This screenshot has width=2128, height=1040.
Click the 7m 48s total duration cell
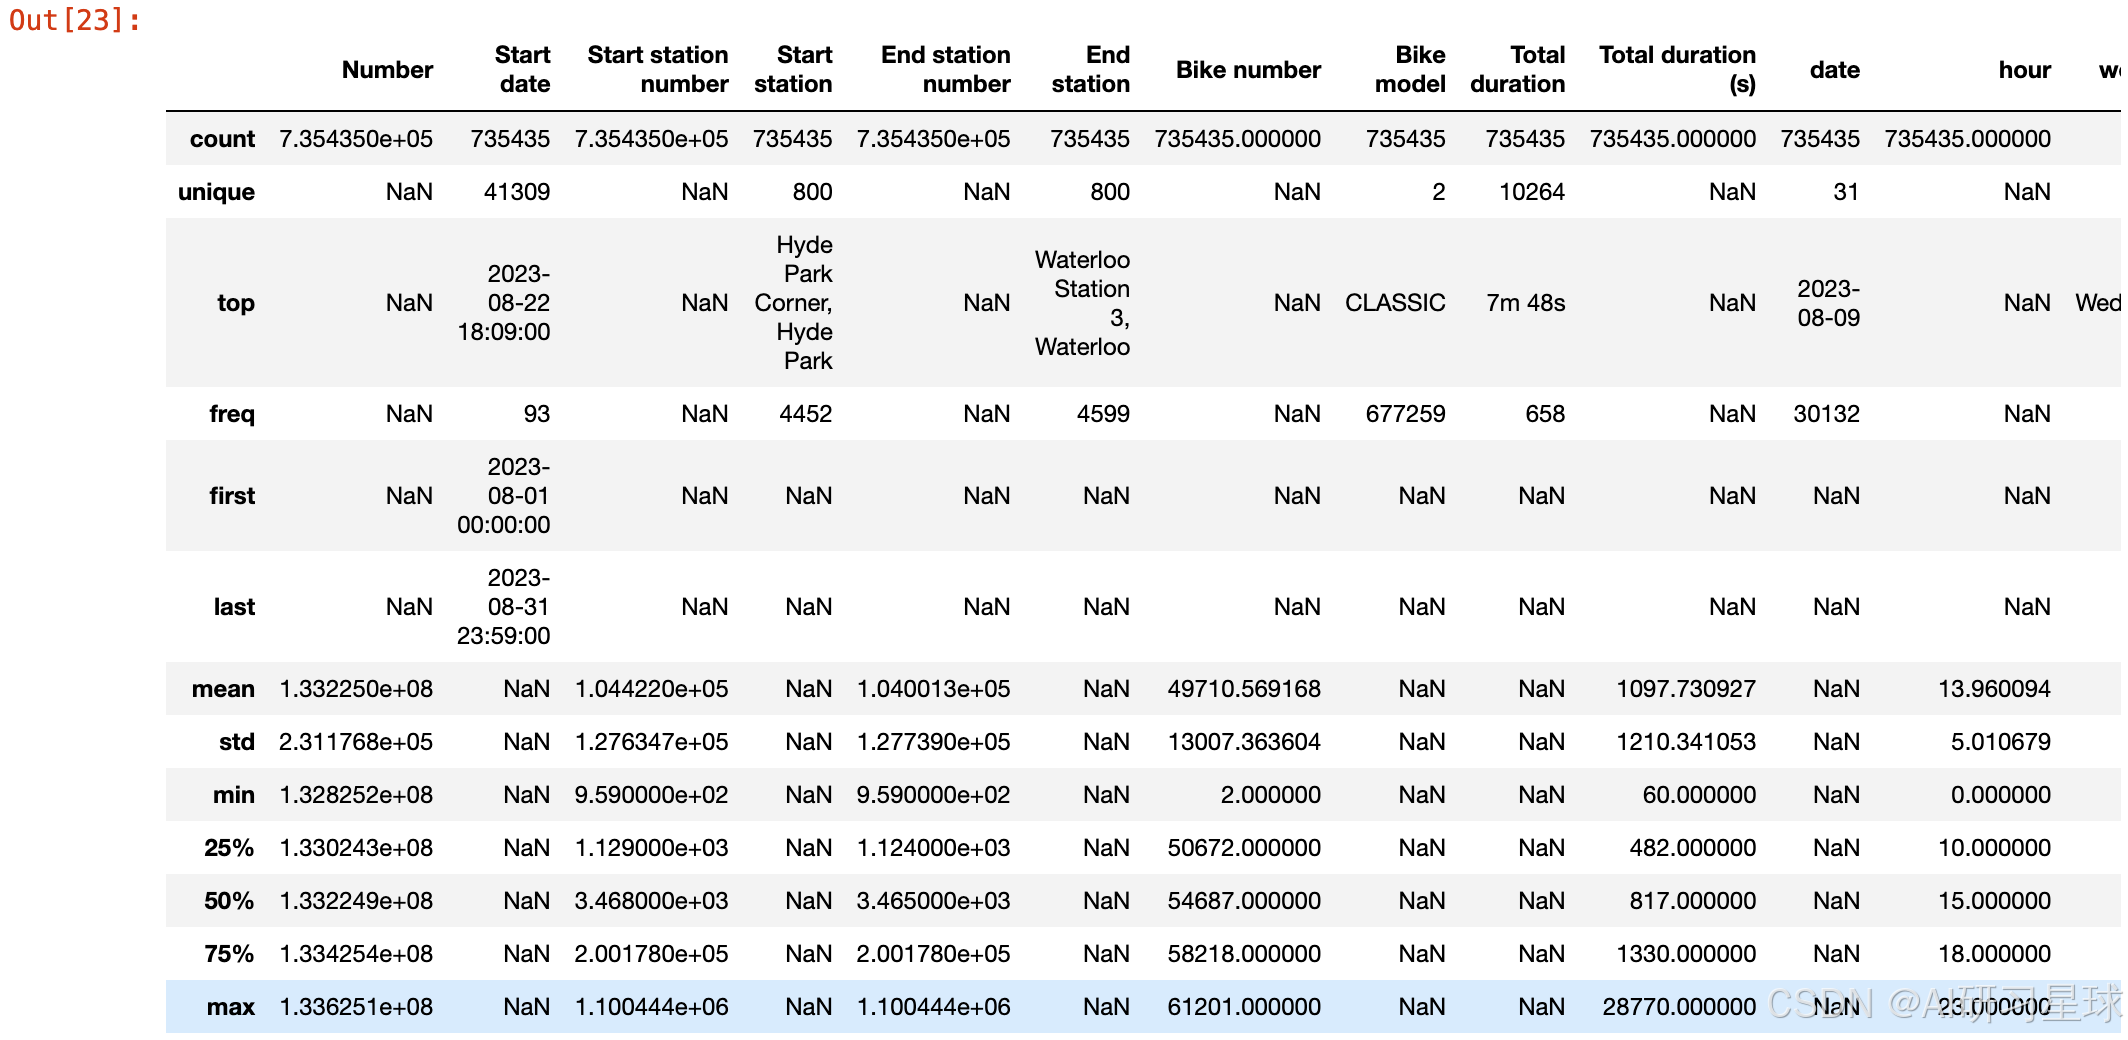pyautogui.click(x=1526, y=303)
